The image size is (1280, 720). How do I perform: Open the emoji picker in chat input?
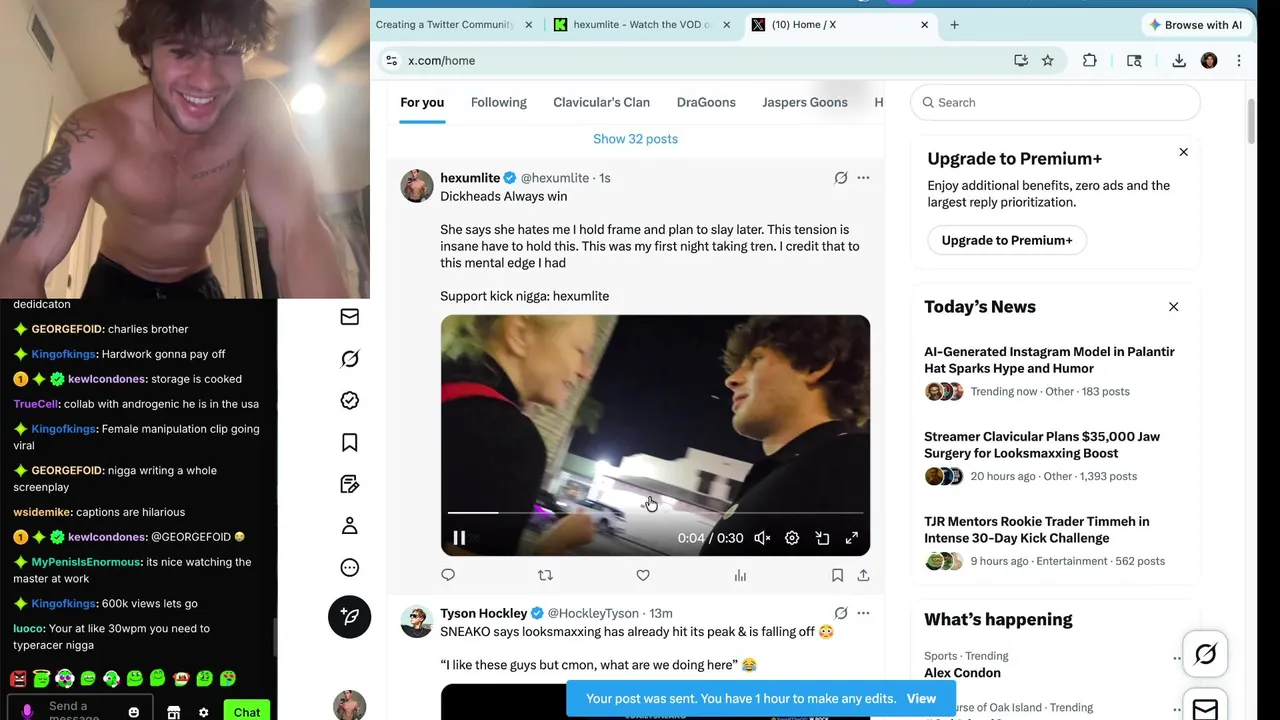point(134,712)
